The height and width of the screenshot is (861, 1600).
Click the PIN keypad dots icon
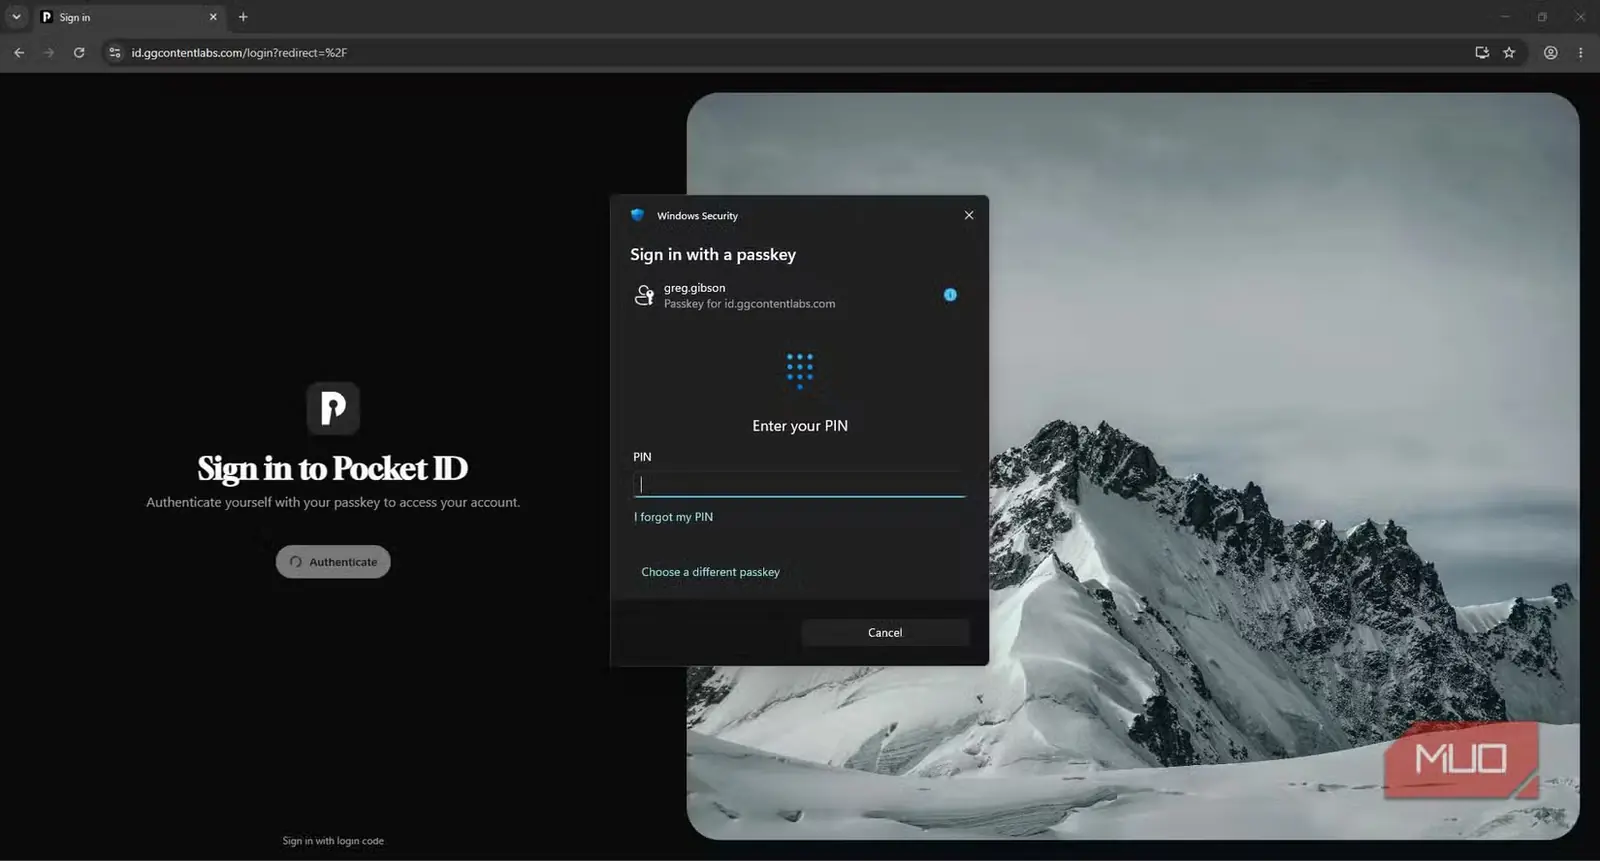click(x=799, y=370)
